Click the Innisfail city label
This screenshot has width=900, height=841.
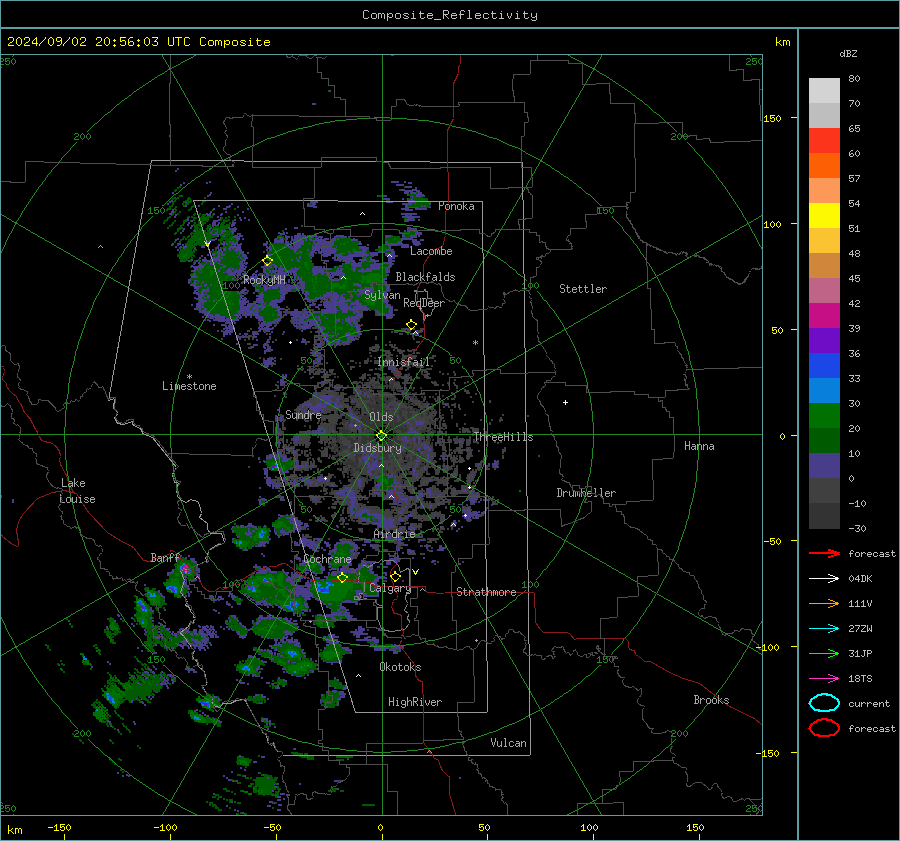(x=404, y=362)
